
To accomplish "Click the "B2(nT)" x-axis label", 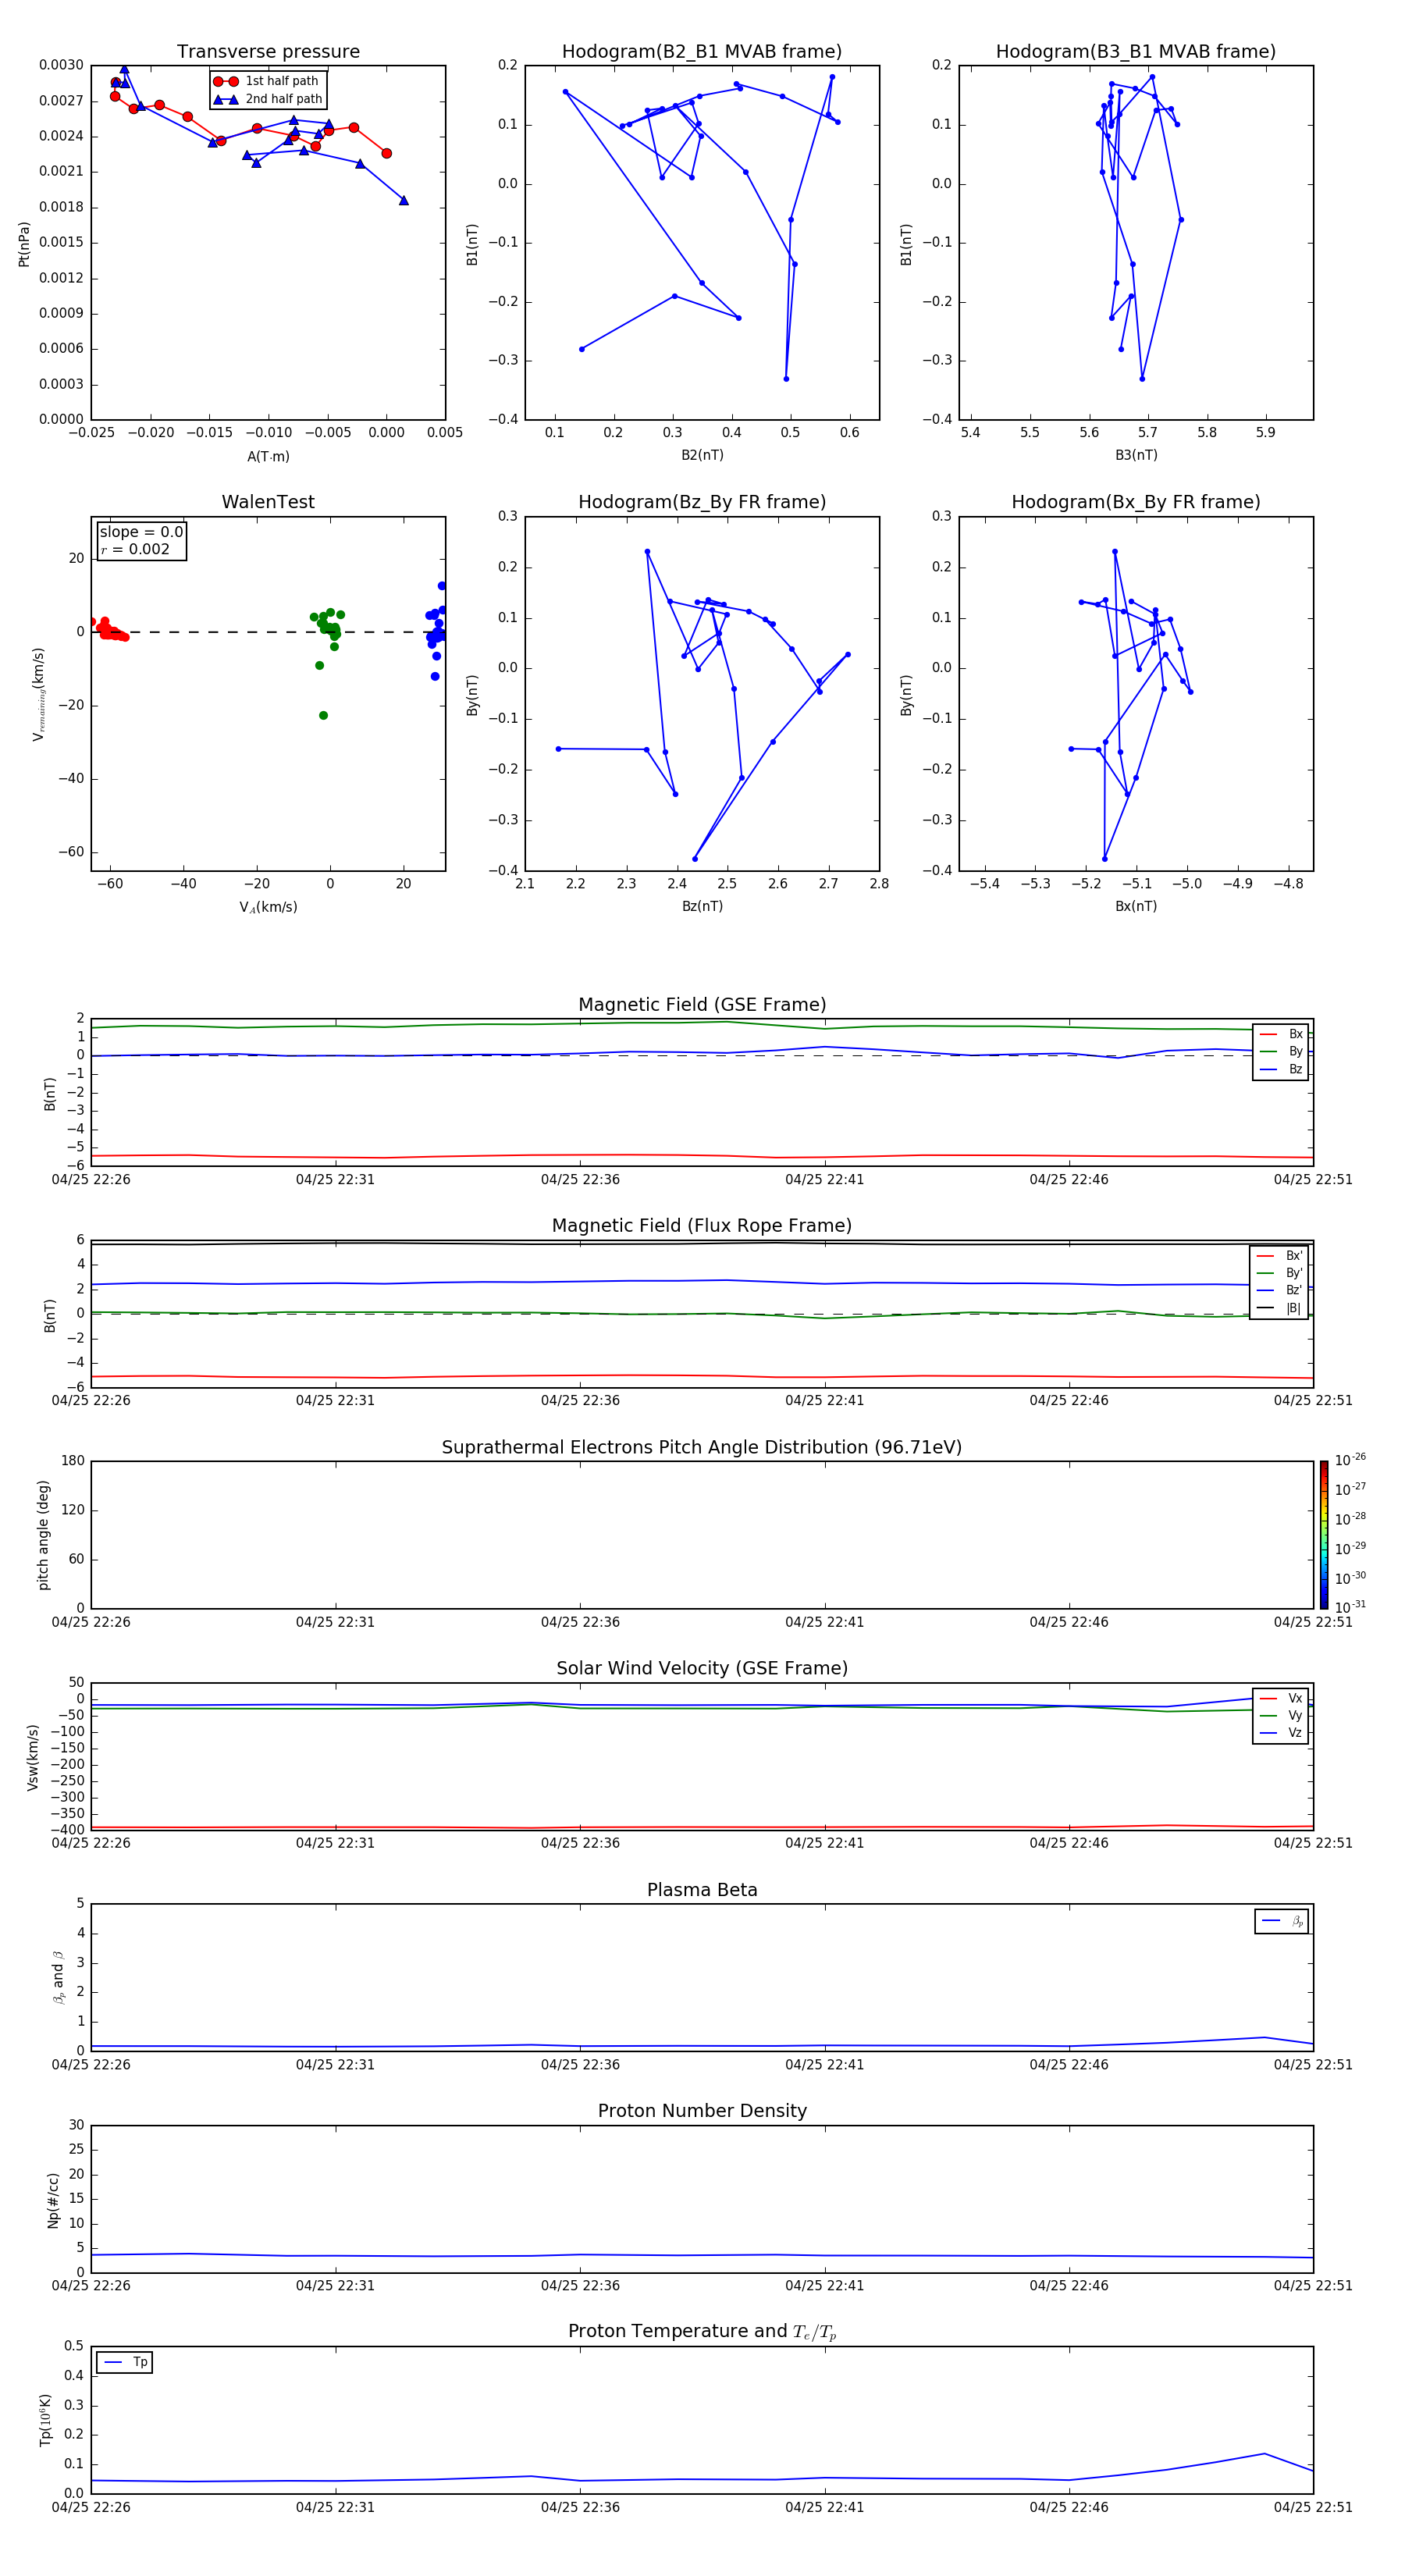I will click(702, 455).
